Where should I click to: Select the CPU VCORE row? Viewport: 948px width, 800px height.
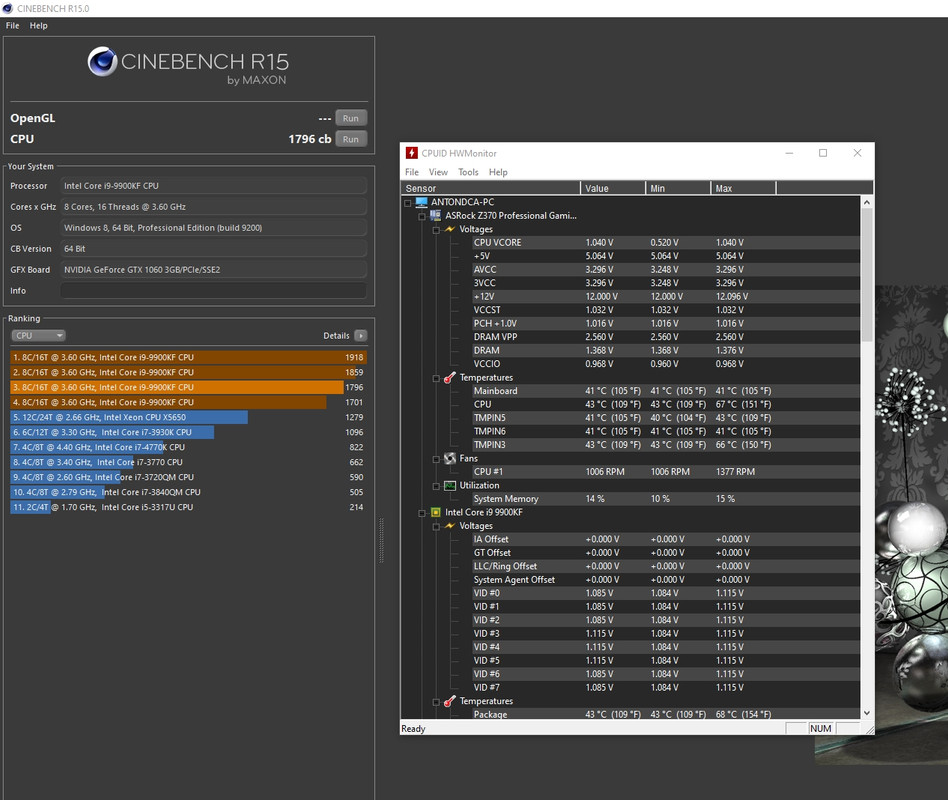click(x=665, y=242)
